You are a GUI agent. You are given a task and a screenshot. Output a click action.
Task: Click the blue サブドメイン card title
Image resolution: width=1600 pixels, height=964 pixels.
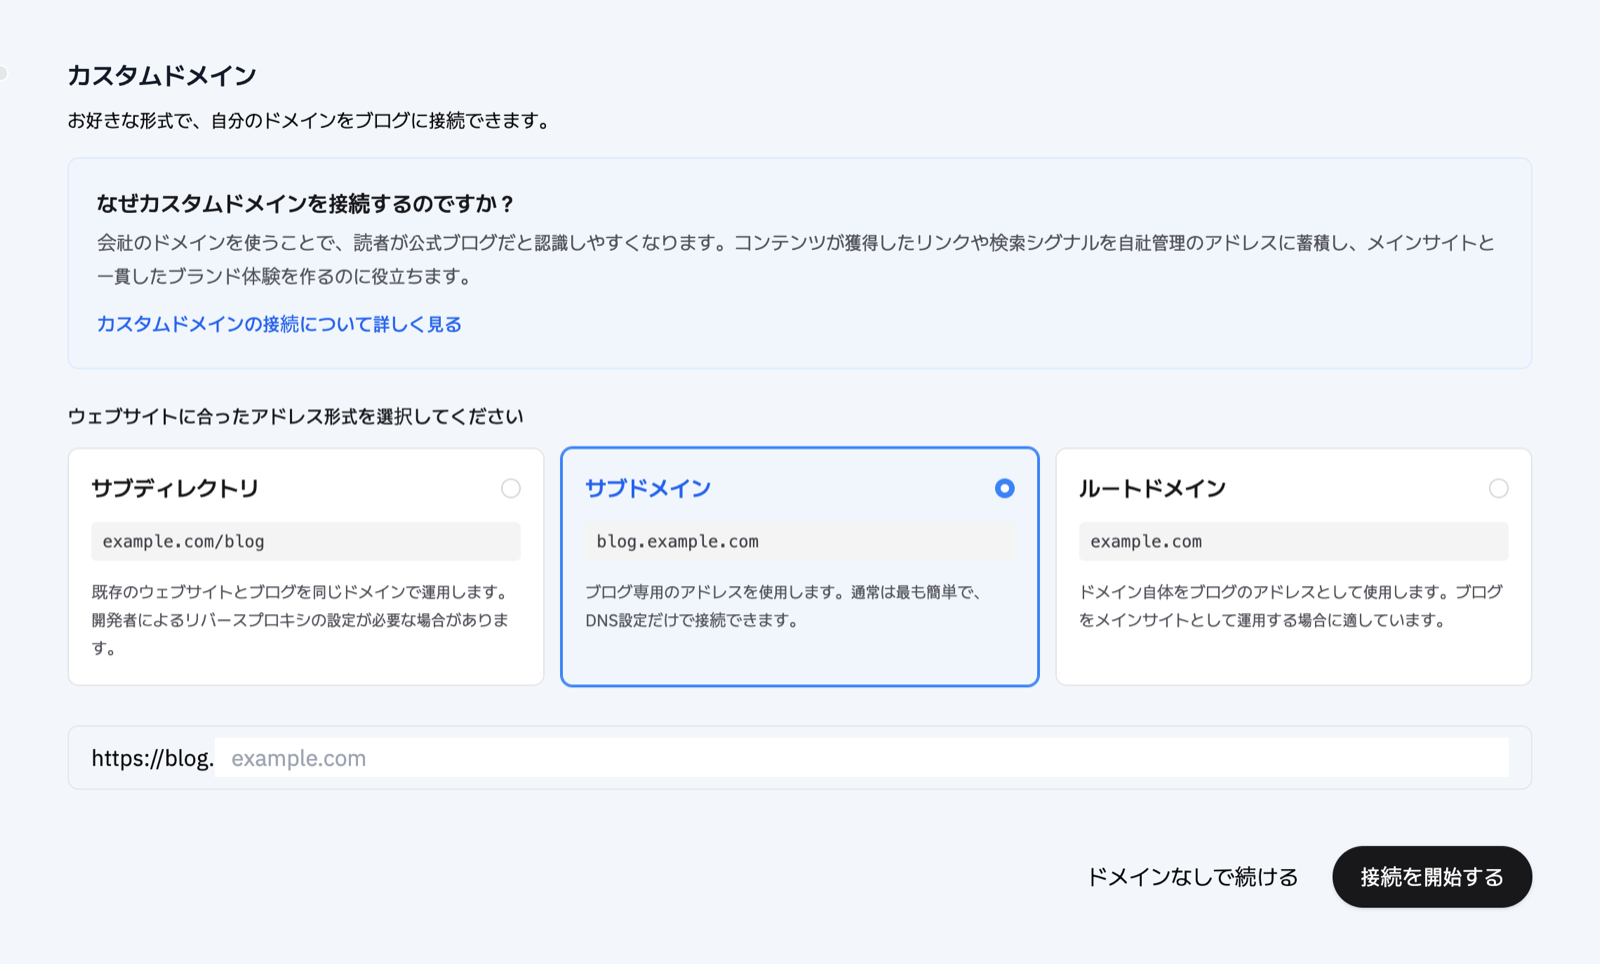coord(648,488)
